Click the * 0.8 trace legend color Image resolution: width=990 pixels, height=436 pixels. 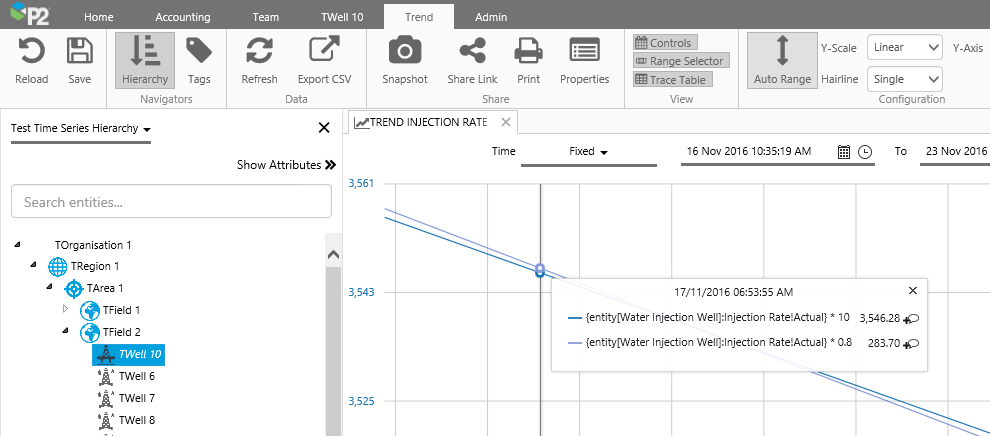tap(575, 343)
